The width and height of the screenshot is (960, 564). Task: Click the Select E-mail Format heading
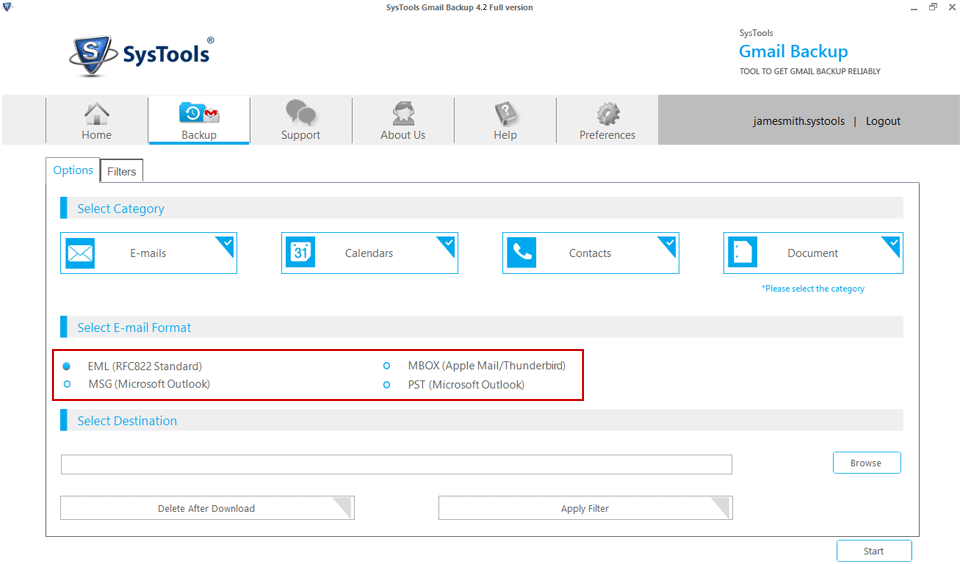(x=134, y=328)
